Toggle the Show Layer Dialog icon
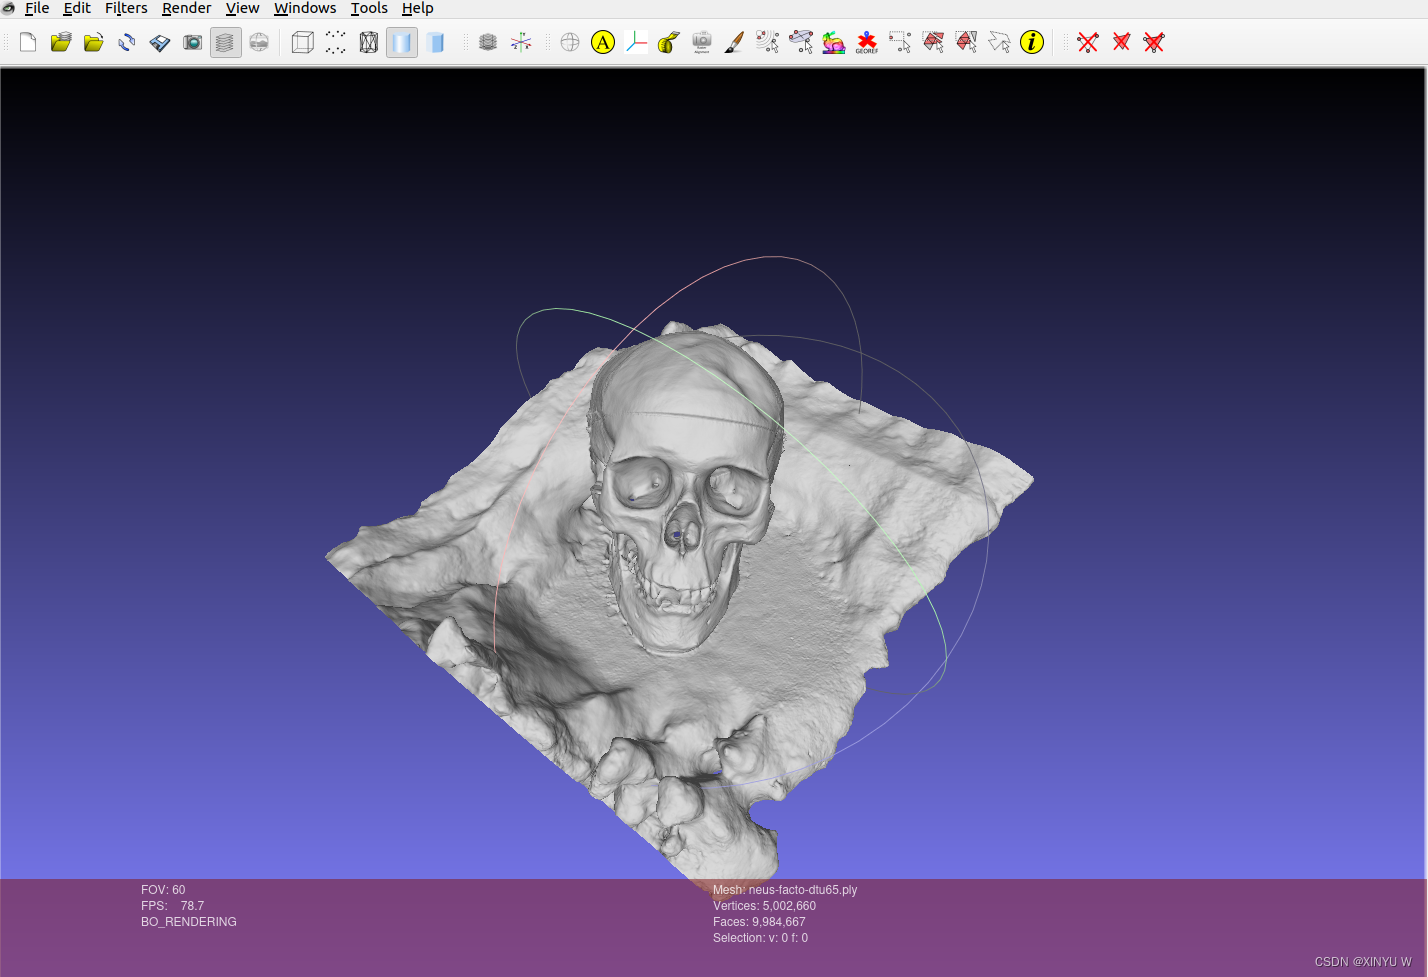This screenshot has height=977, width=1428. point(226,42)
